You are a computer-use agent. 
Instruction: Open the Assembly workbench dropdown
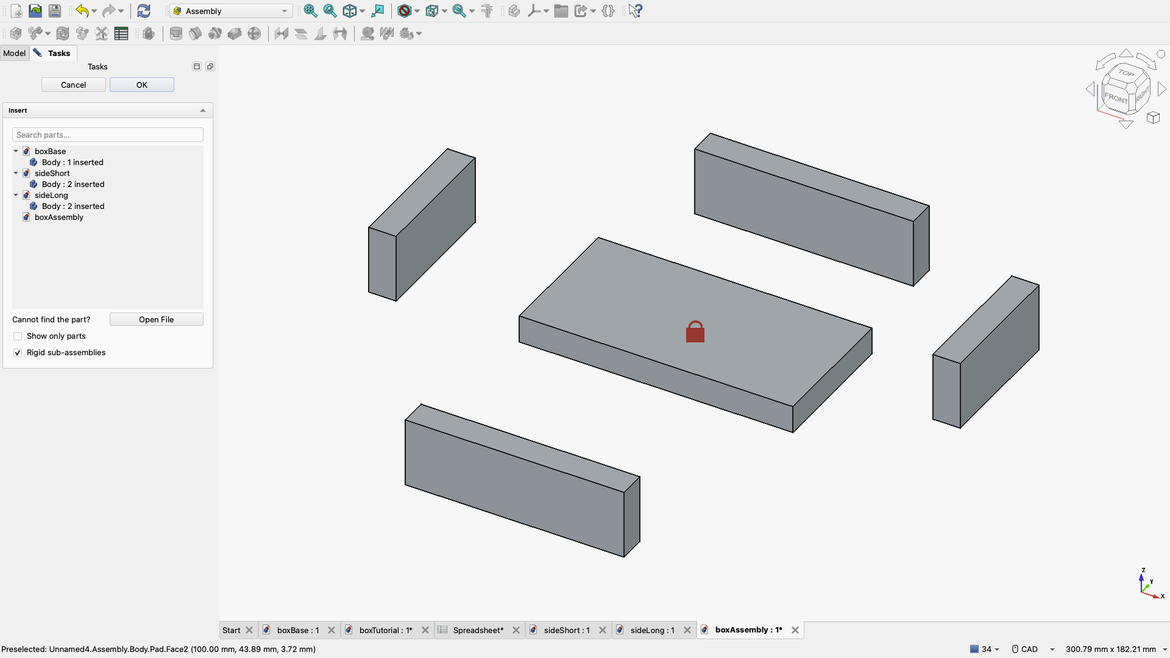click(x=230, y=11)
